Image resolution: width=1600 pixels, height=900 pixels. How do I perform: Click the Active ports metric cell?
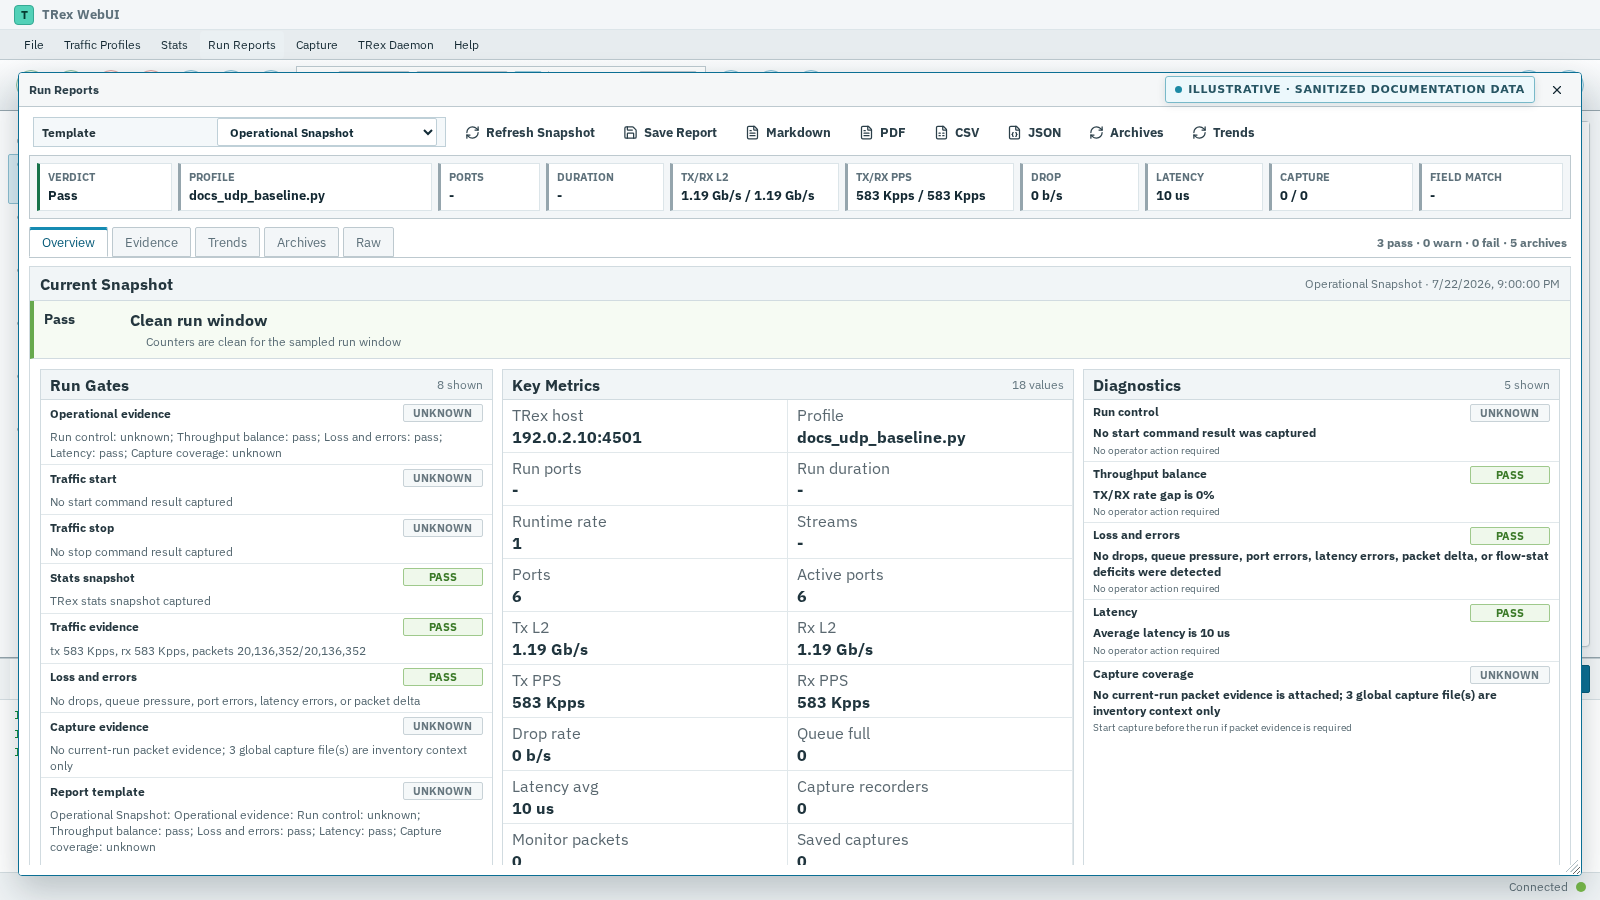930,585
